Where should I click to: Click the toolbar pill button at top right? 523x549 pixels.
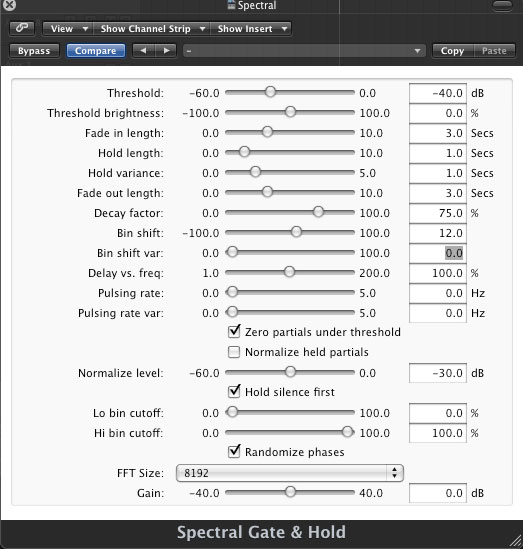coord(502,5)
